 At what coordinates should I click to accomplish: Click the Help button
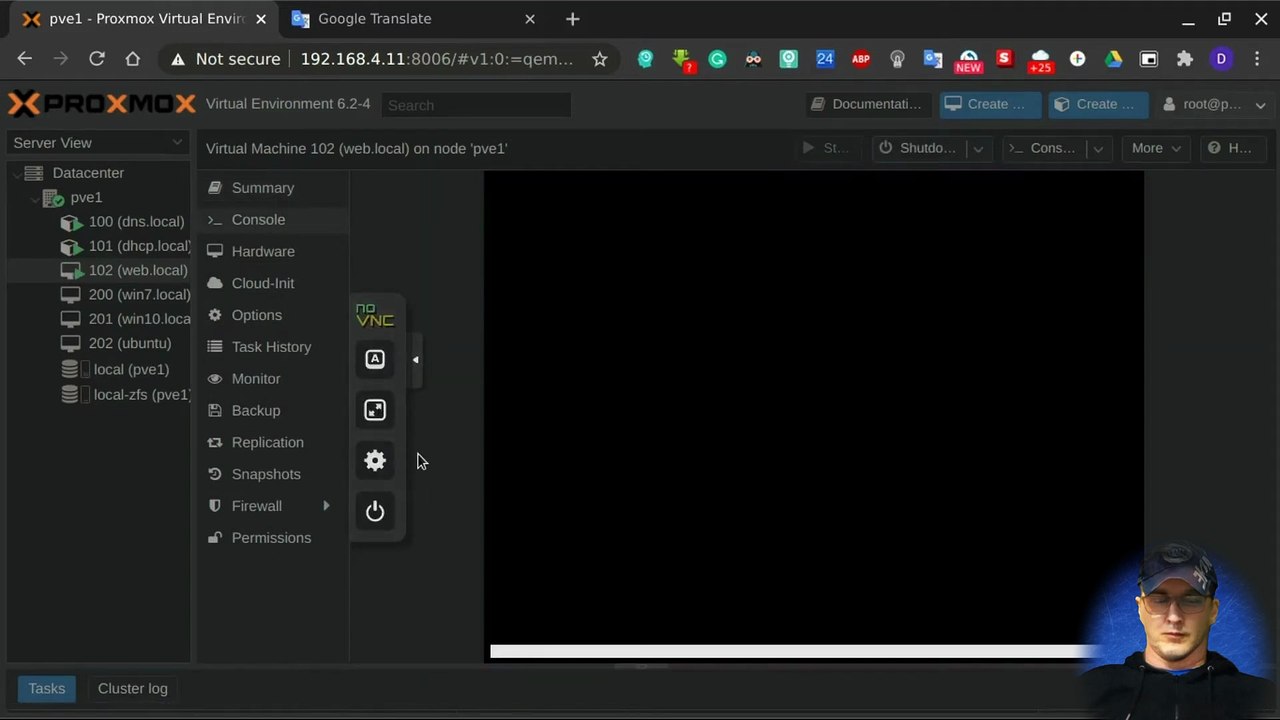(x=1231, y=148)
